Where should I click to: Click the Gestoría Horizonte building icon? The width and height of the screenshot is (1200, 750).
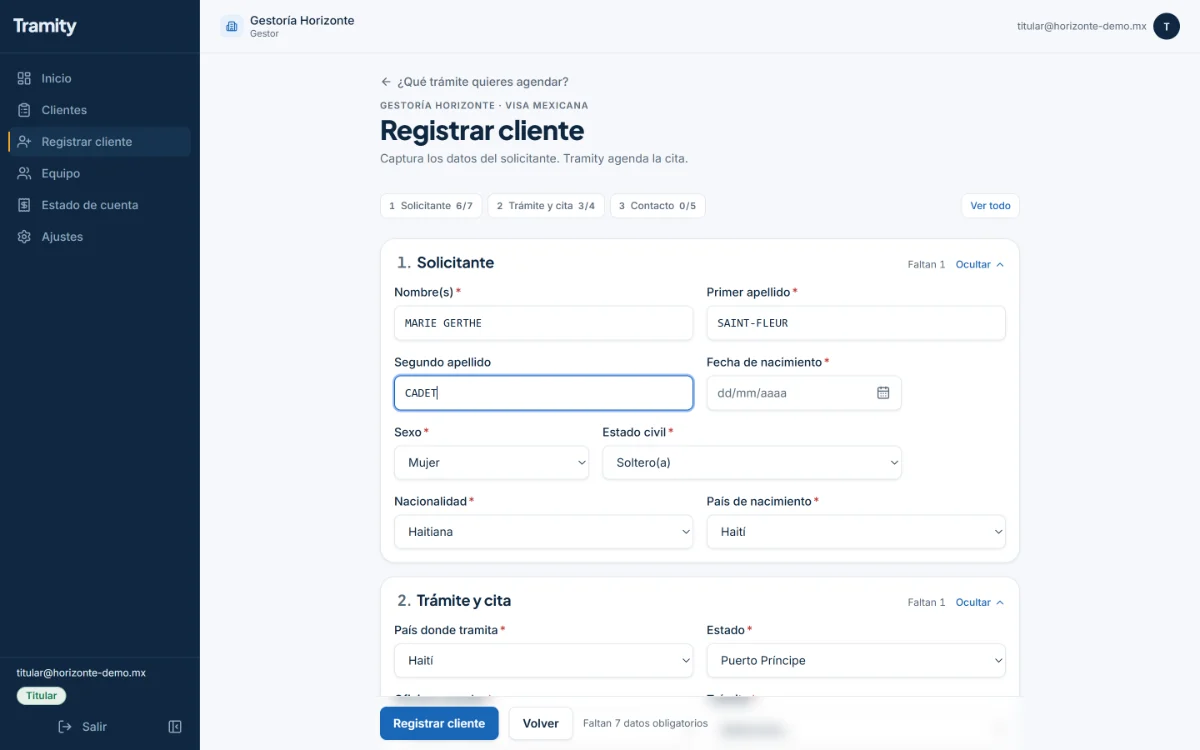point(231,26)
